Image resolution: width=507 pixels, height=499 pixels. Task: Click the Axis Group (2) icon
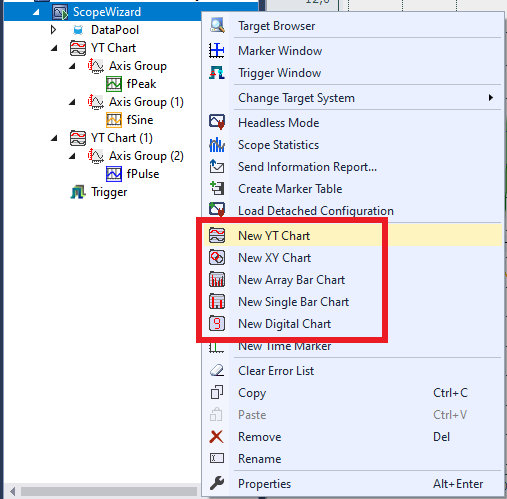tap(96, 156)
